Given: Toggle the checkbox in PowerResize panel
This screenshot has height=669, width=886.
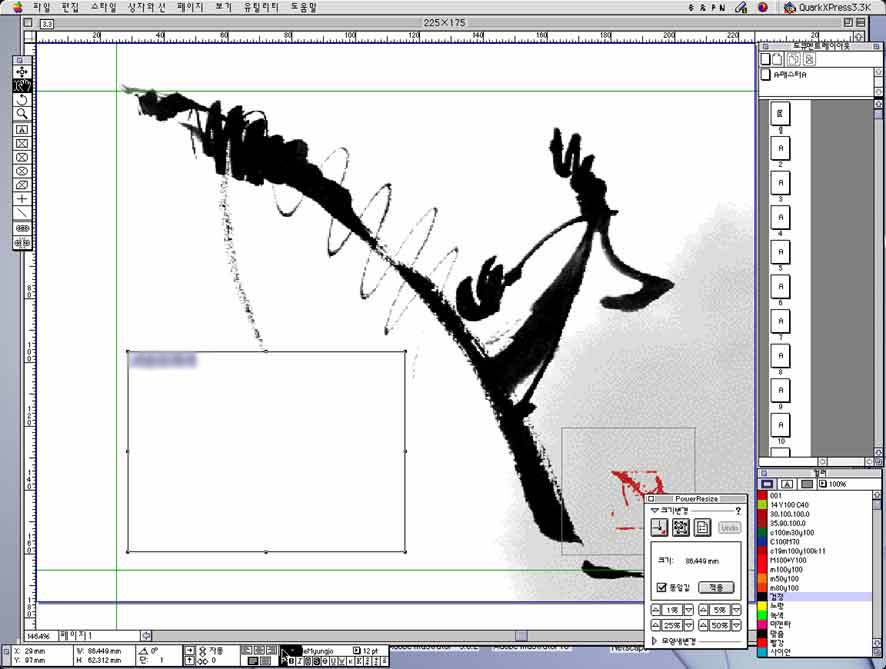Looking at the screenshot, I should (x=662, y=587).
